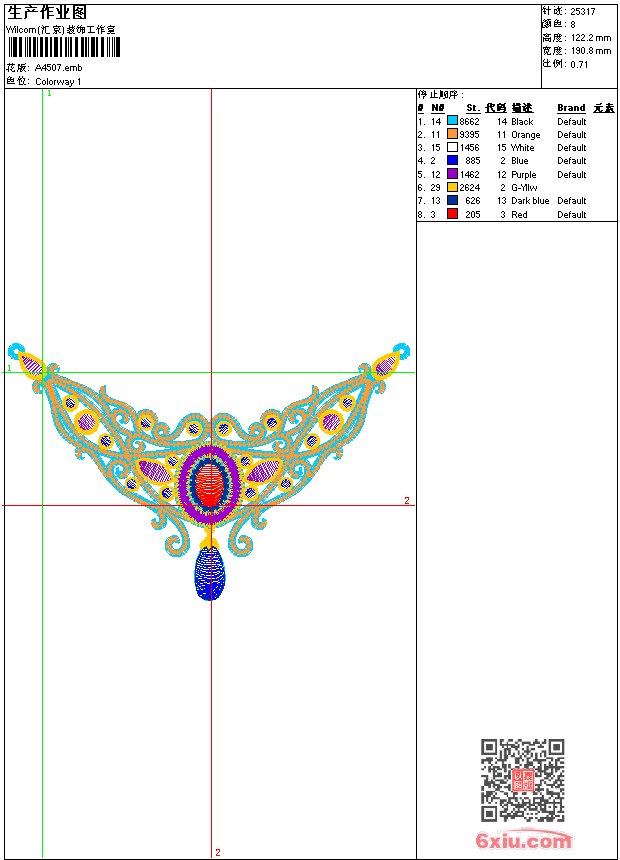620x860 pixels.
Task: Select stitch count 8662 in row 1
Action: [x=469, y=122]
